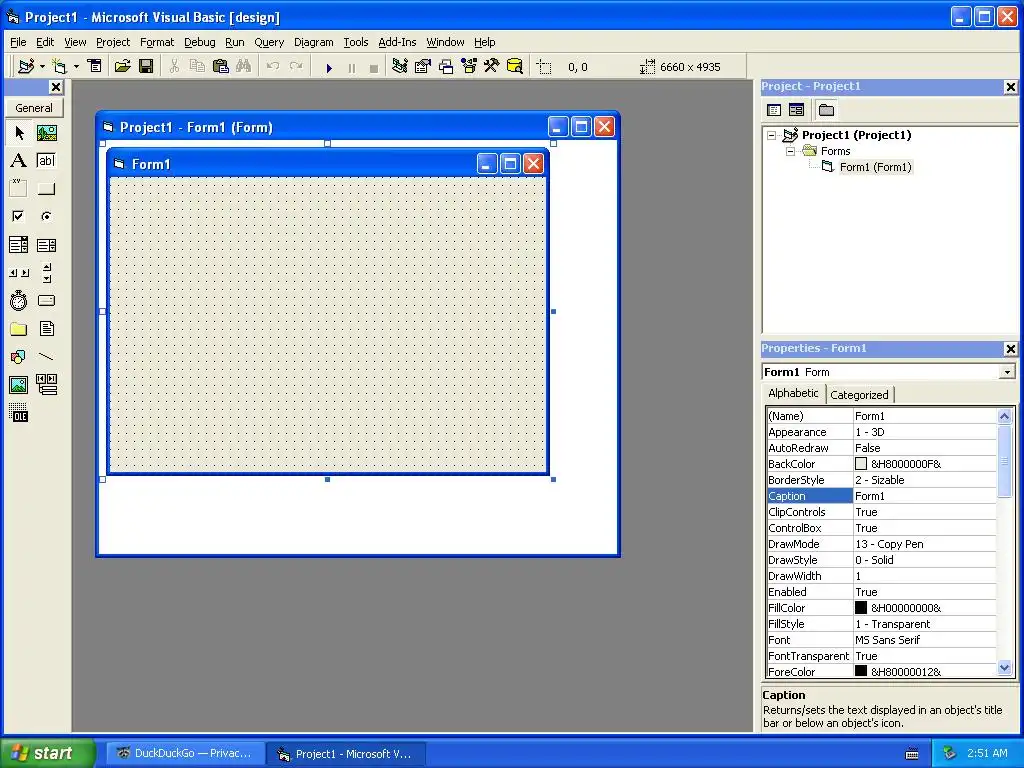Open the Data View Window toolbar icon
The width and height of the screenshot is (1024, 768).
pos(515,66)
